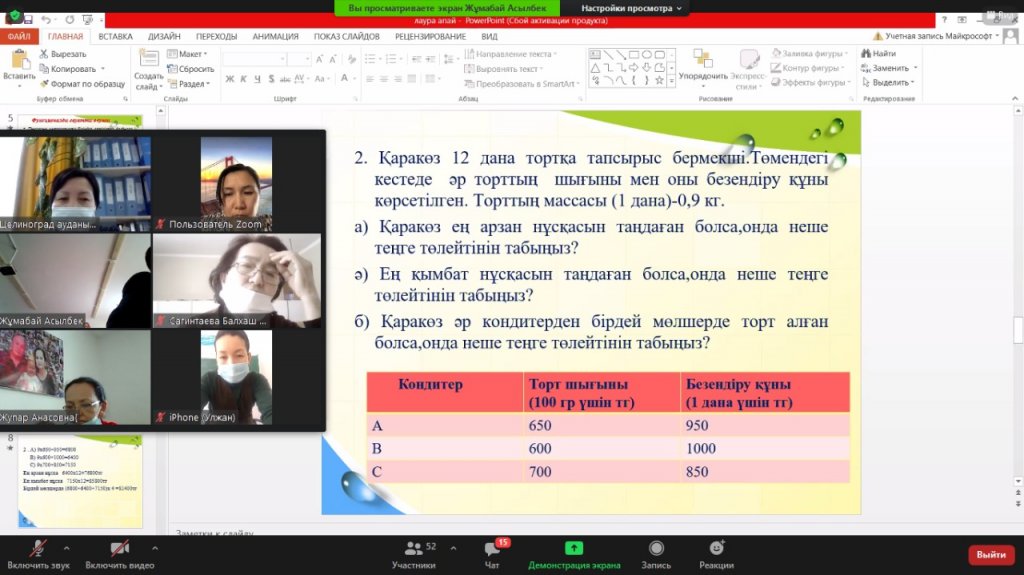
Task: Open the ПОКАЗ СЛАЙДОВ ribbon tab
Action: [346, 36]
